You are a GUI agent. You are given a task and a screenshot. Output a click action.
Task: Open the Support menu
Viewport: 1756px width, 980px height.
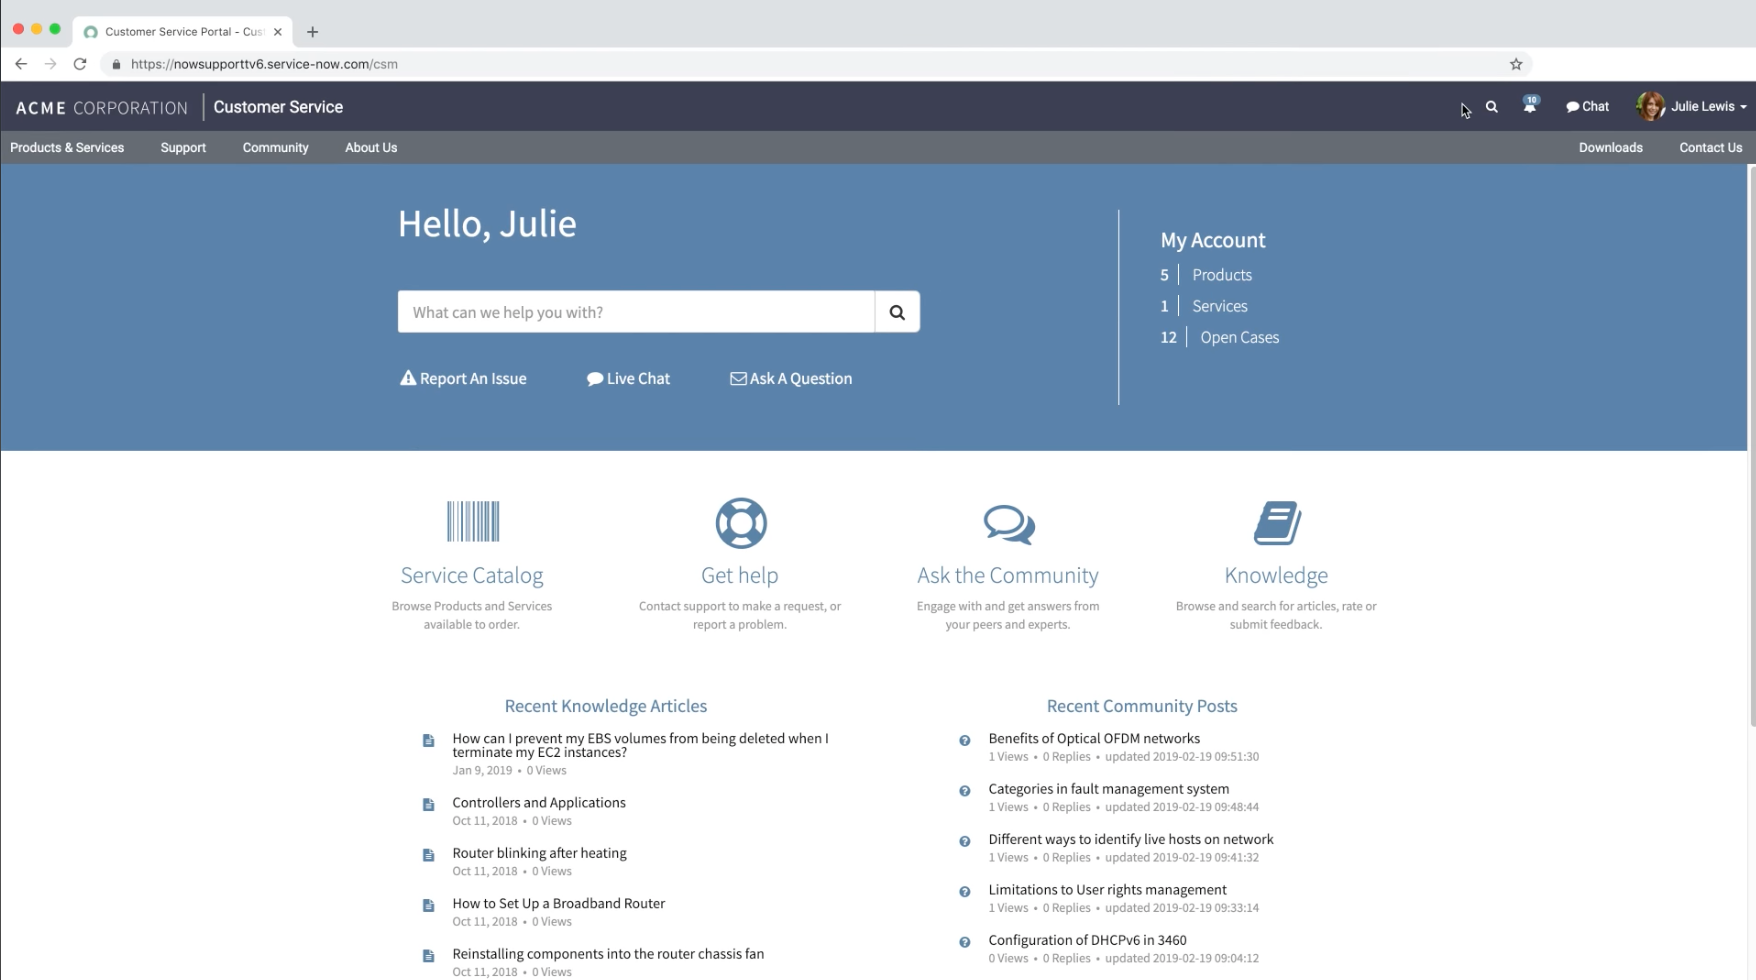[x=183, y=147]
